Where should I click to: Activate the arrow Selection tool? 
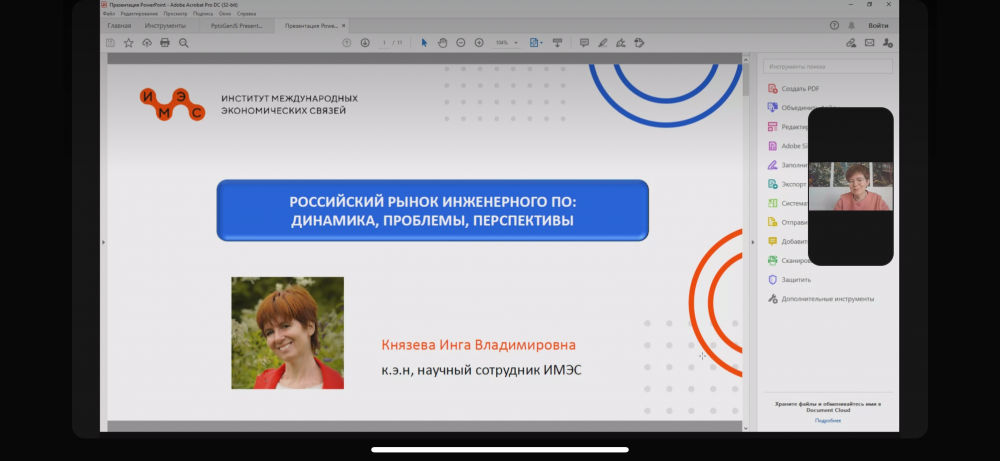pos(424,43)
